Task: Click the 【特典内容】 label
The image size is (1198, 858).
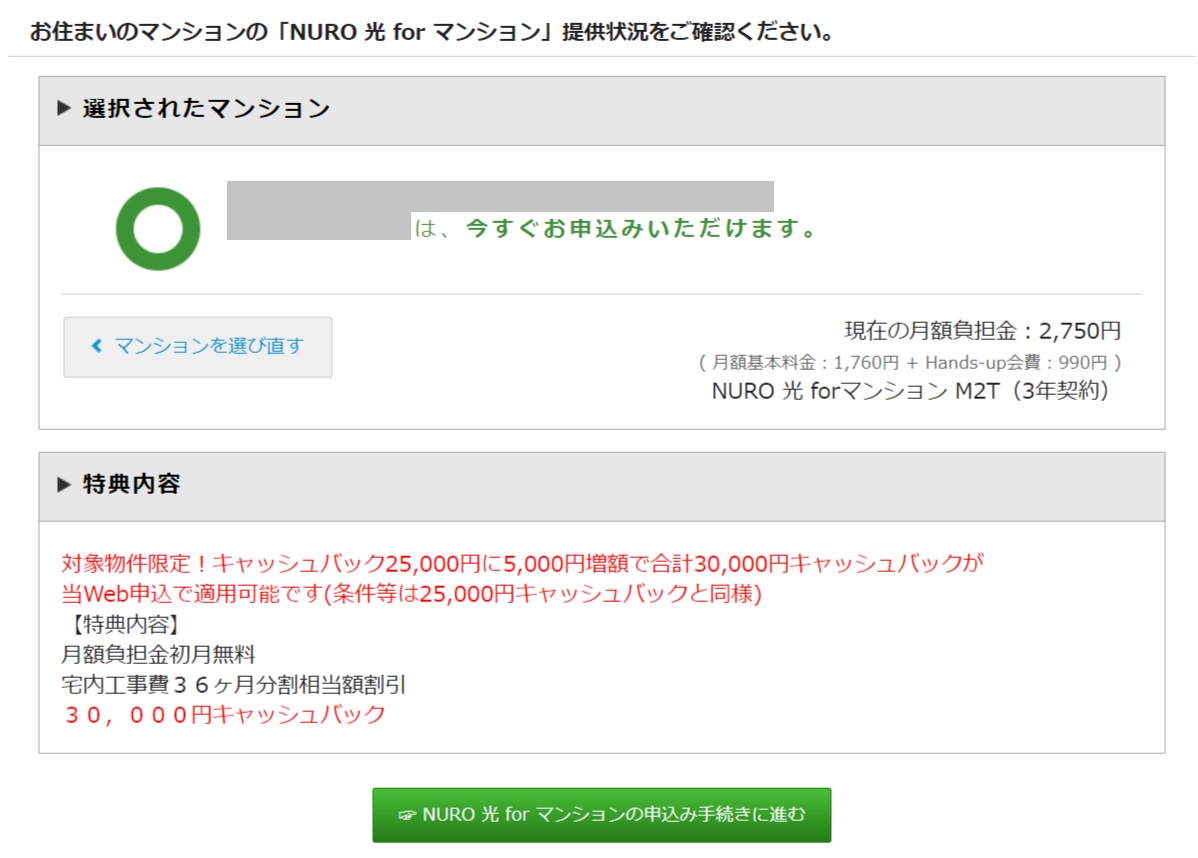Action: tap(125, 624)
